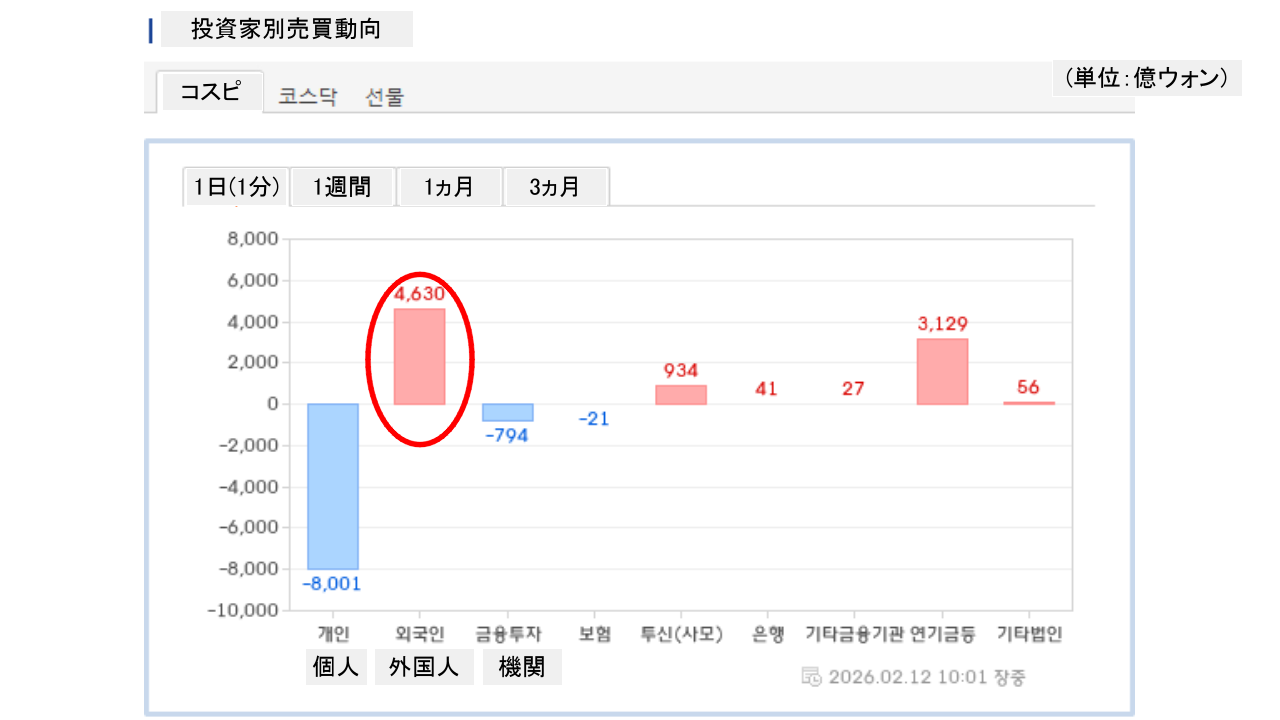Click the (単位:億ウォン) unit label
The height and width of the screenshot is (720, 1280).
click(1146, 78)
